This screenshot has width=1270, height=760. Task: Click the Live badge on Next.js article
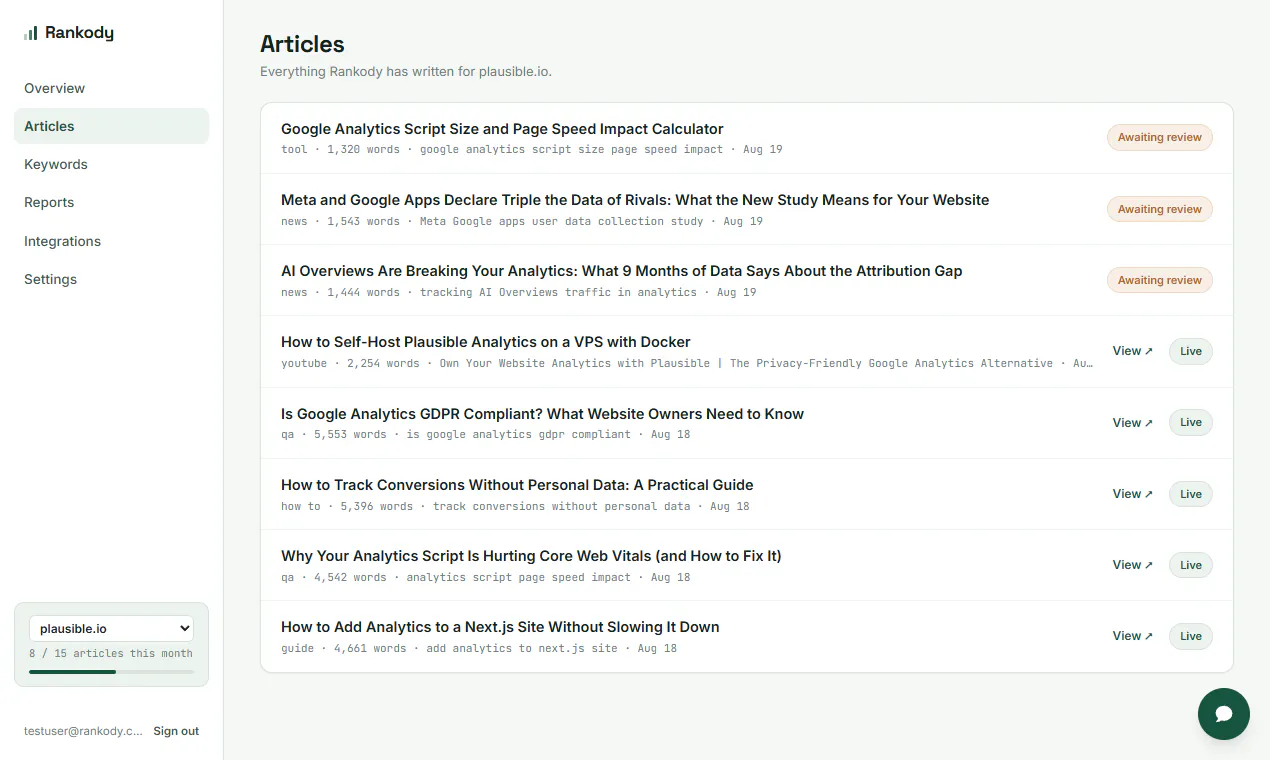pos(1191,636)
